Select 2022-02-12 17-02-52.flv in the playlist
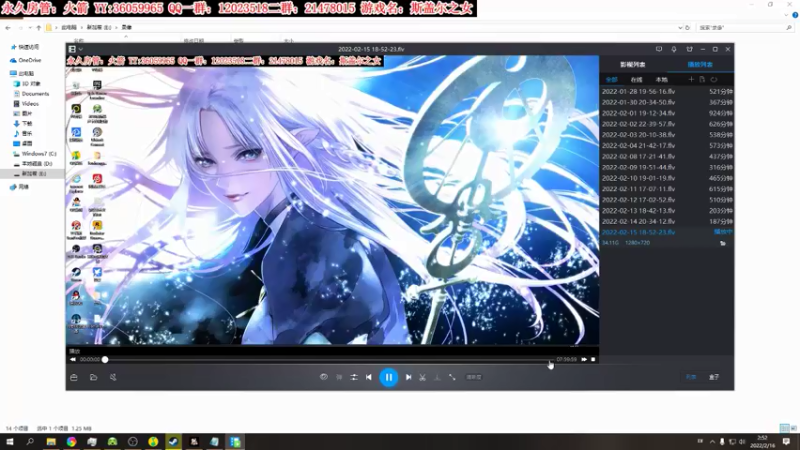Image resolution: width=800 pixels, height=450 pixels. [667, 200]
